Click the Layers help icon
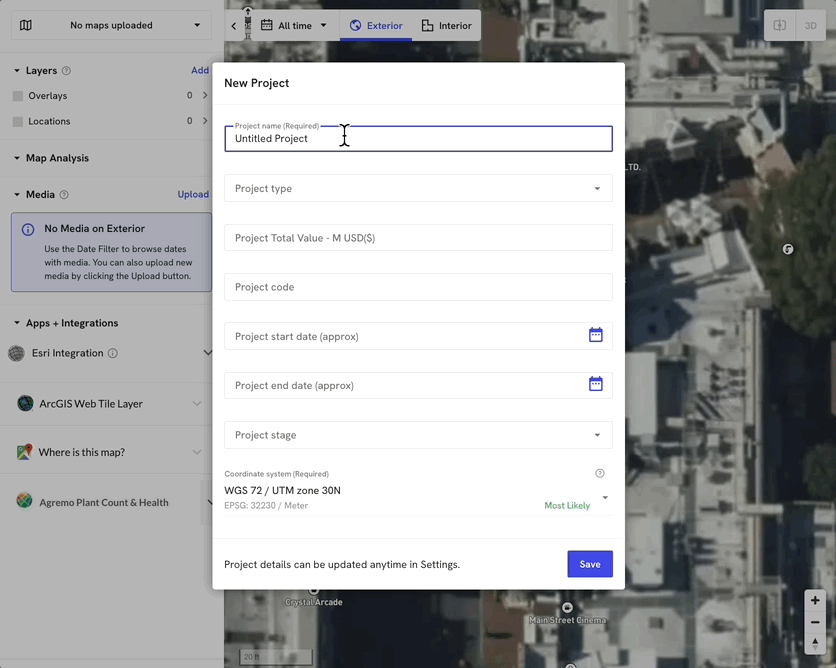Viewport: 836px width, 668px height. tap(63, 70)
